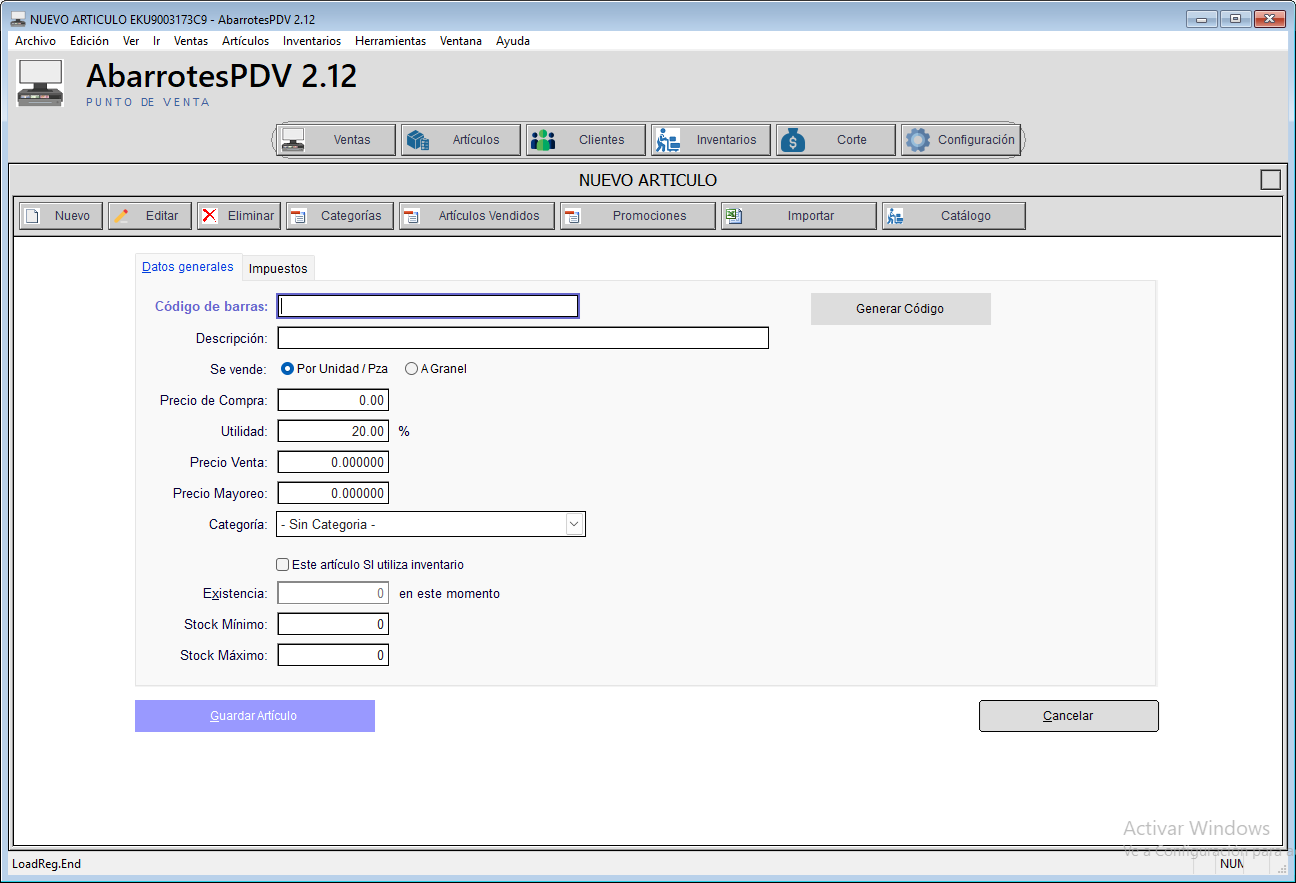The width and height of the screenshot is (1296, 883).
Task: Click the Cancelar button
Action: click(x=1068, y=716)
